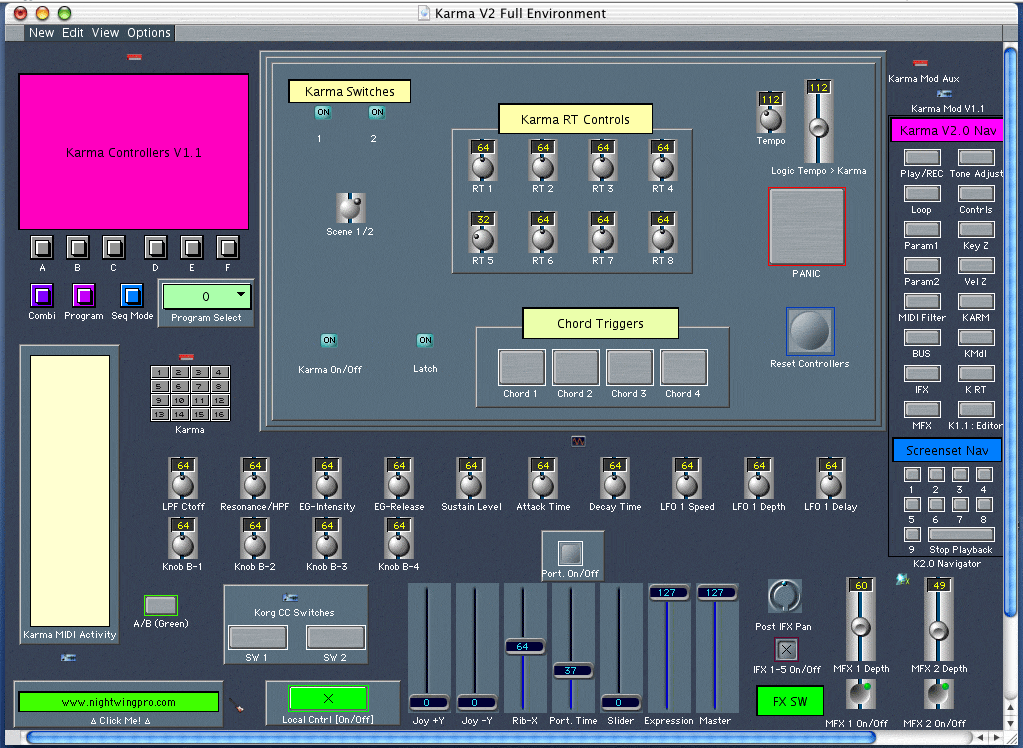The height and width of the screenshot is (748, 1023).
Task: Click the Tempo knob
Action: pyautogui.click(x=770, y=119)
